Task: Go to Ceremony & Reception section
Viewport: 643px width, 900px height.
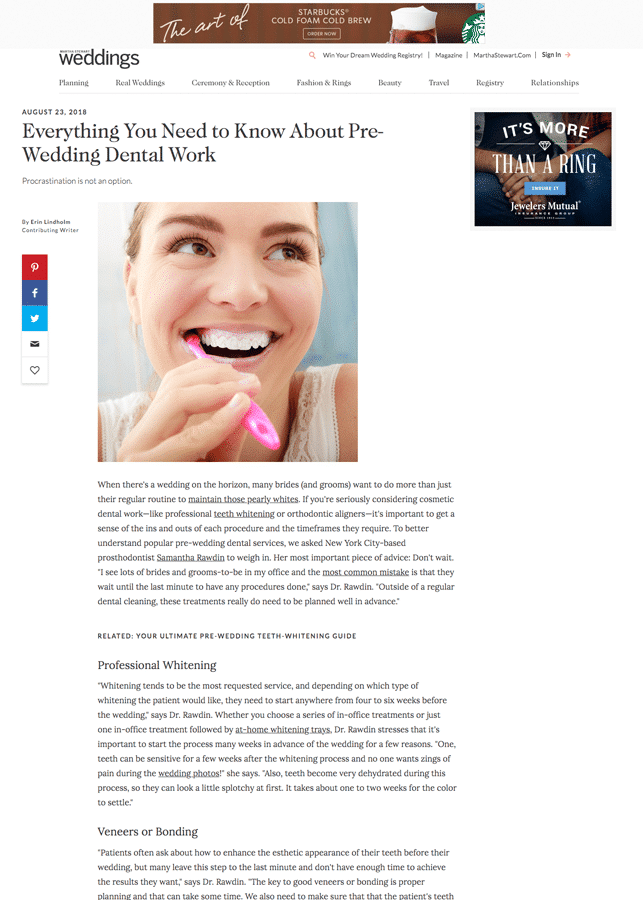Action: point(230,83)
